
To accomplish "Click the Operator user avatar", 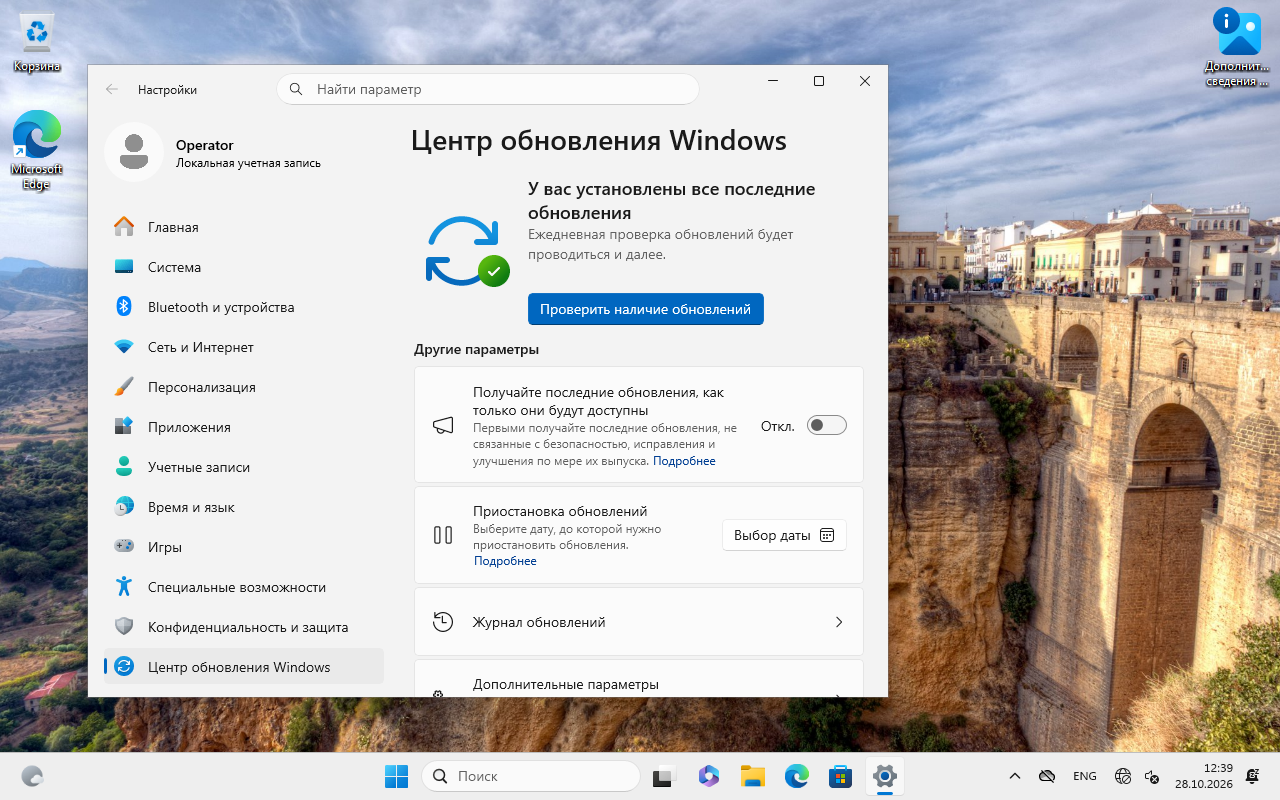I will click(x=134, y=152).
